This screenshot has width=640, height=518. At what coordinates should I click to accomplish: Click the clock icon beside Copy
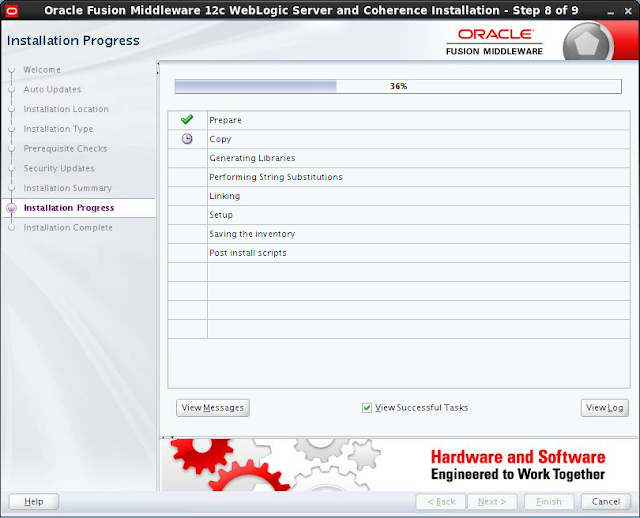(x=187, y=139)
